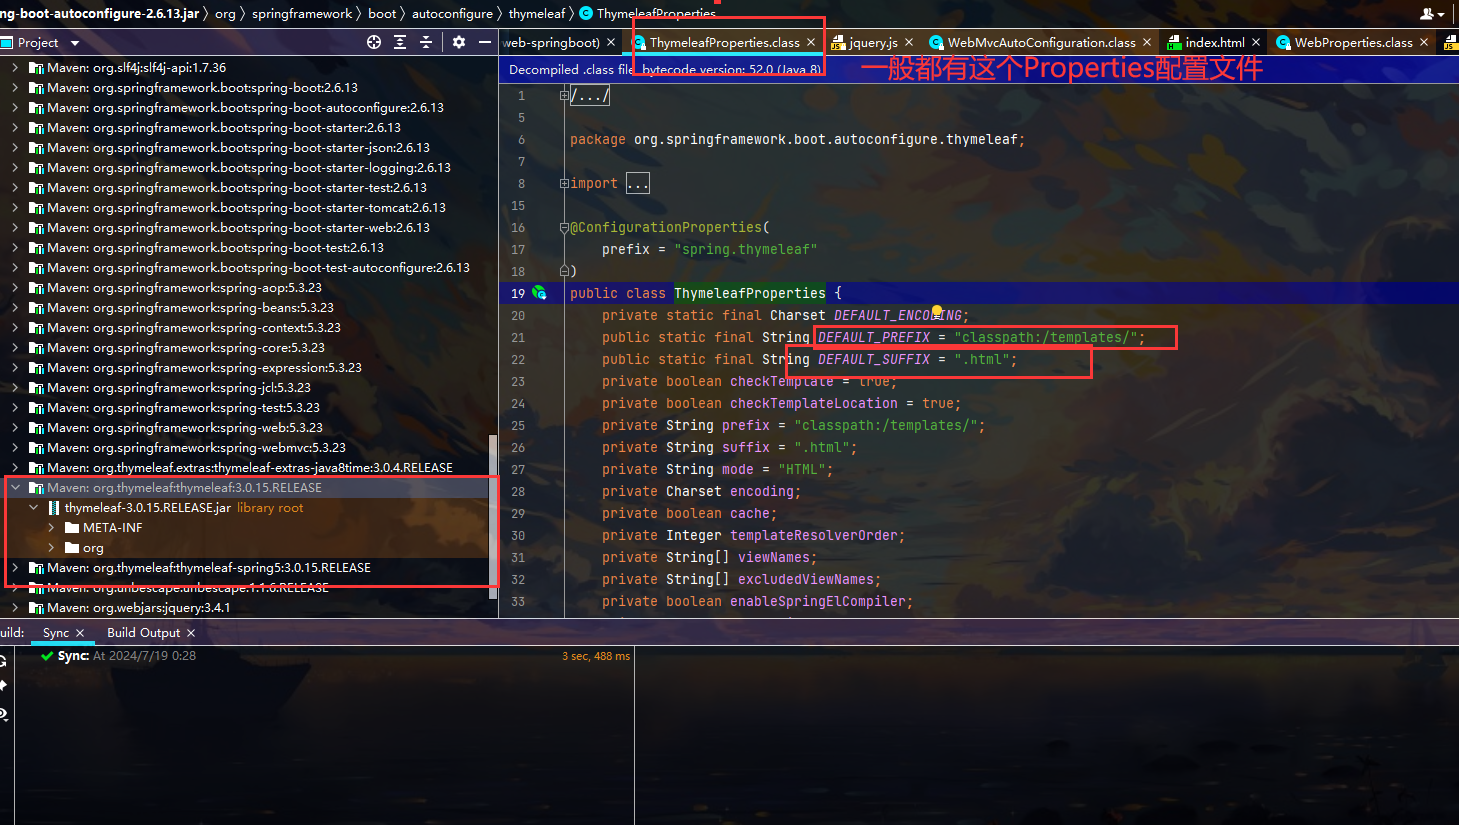Viewport: 1459px width, 825px height.
Task: Expand the folded comment on line 1
Action: point(564,96)
